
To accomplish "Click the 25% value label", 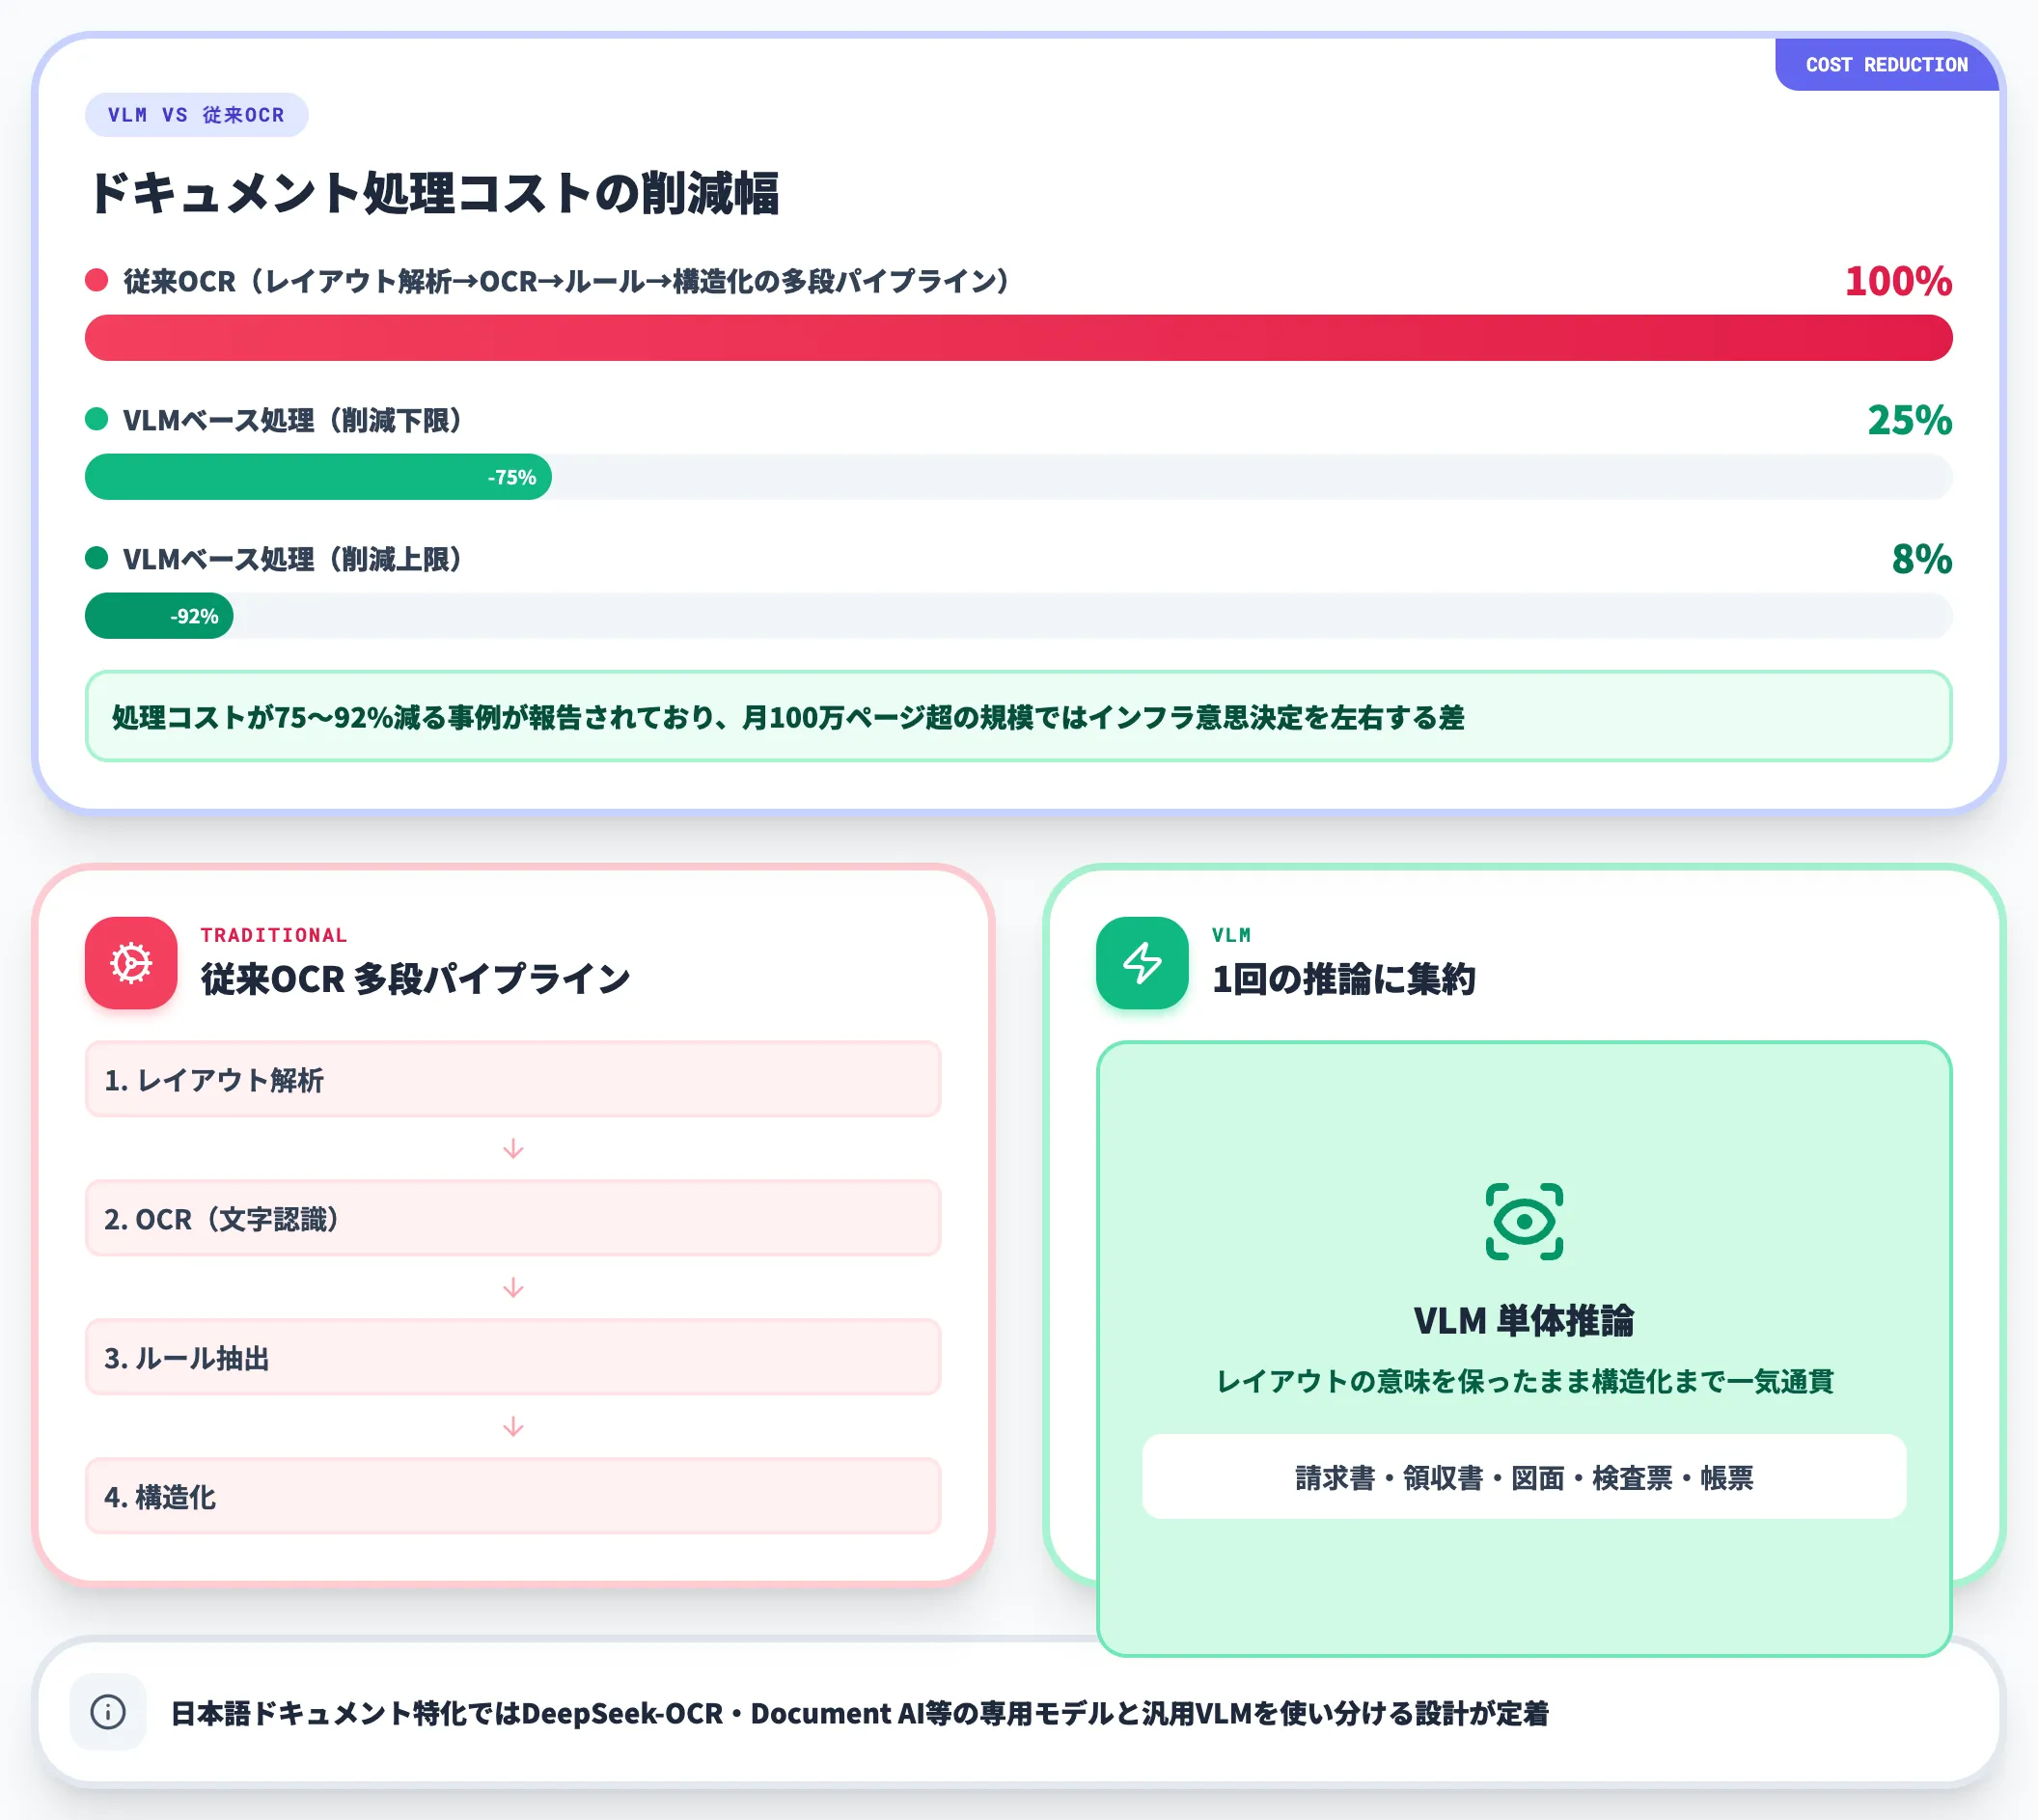I will click(x=1909, y=420).
